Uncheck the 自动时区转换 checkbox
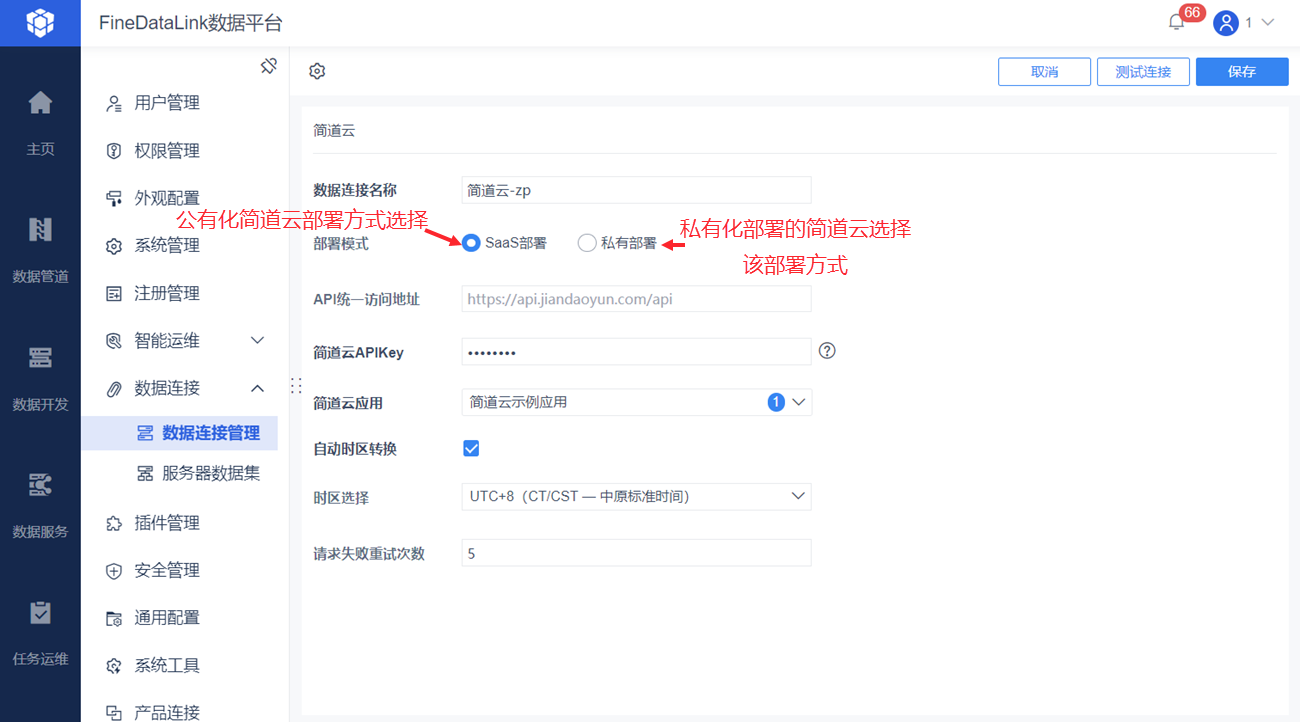Screen dimensions: 1300x722 [471, 448]
